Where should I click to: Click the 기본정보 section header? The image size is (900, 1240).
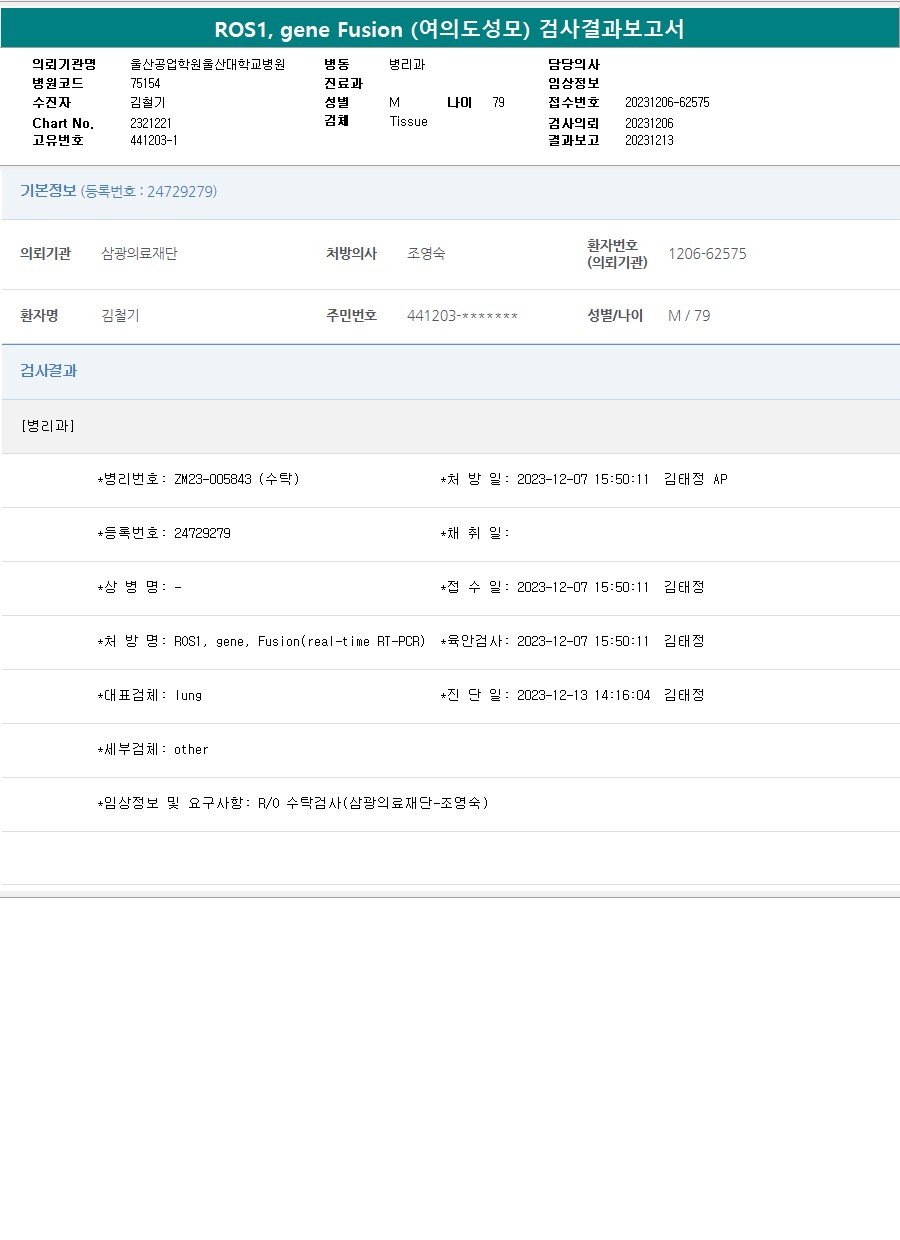(118, 191)
